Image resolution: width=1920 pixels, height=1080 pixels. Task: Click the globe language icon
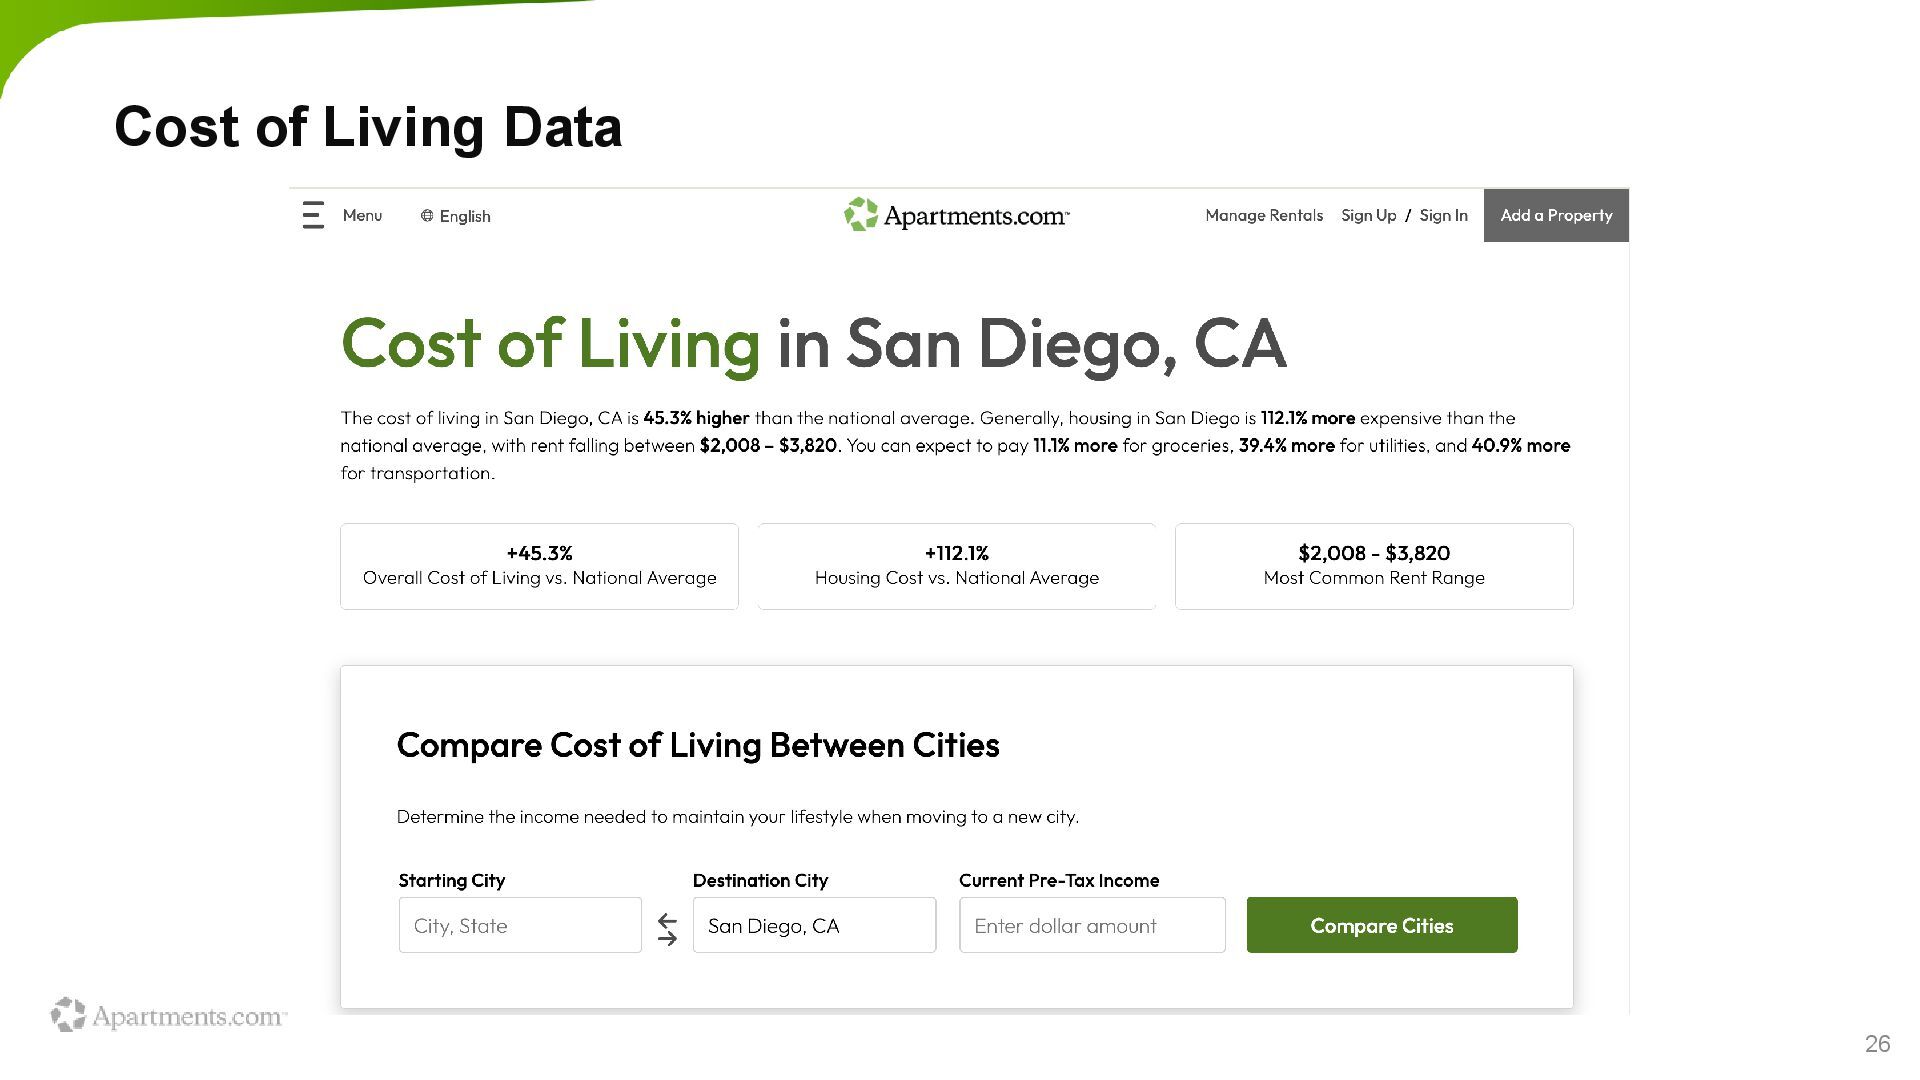click(427, 216)
